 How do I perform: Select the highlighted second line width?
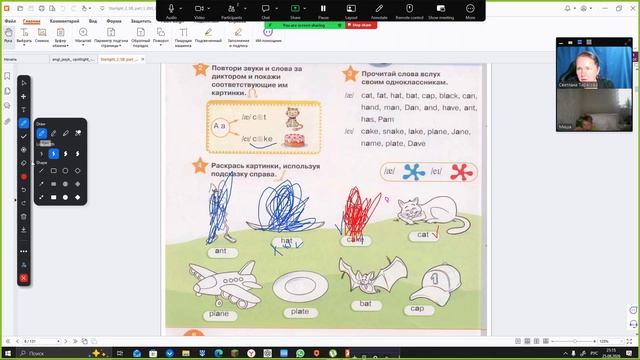(x=53, y=154)
